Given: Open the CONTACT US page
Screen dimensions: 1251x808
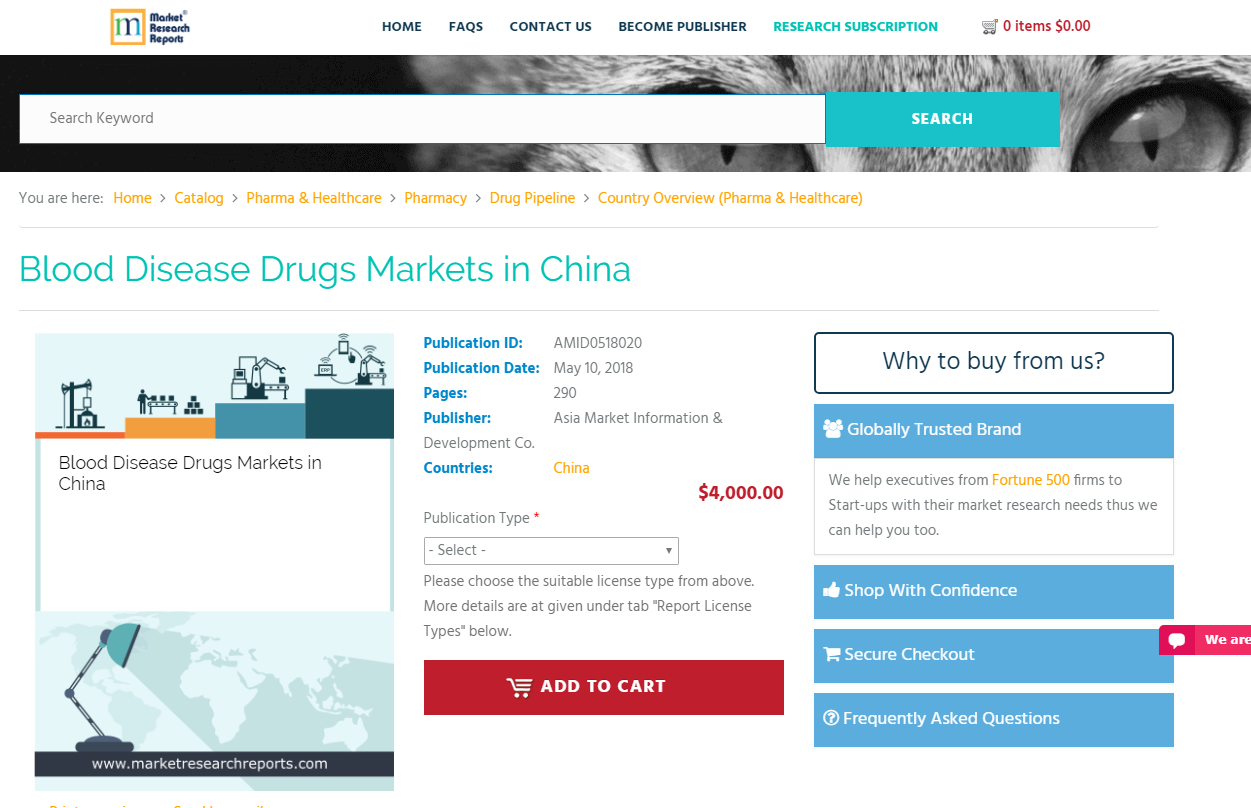Looking at the screenshot, I should coord(551,27).
